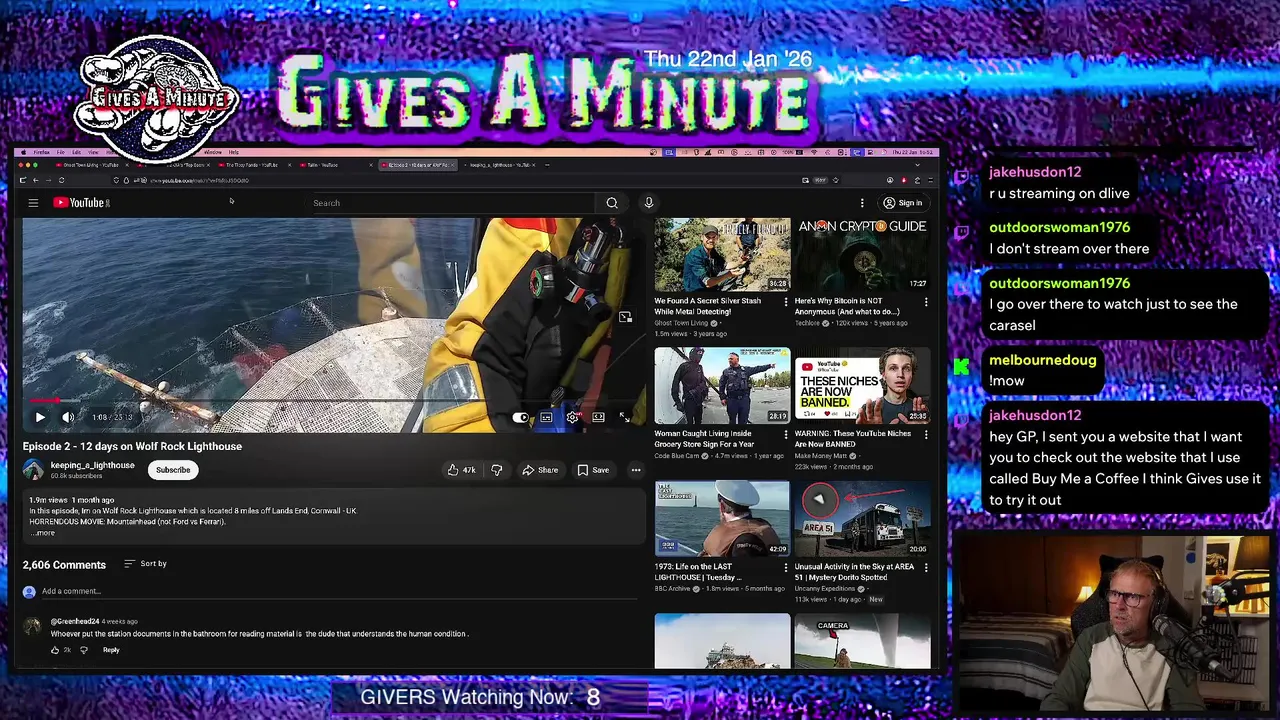Dislike the @Greenhead24 comment

(x=84, y=650)
